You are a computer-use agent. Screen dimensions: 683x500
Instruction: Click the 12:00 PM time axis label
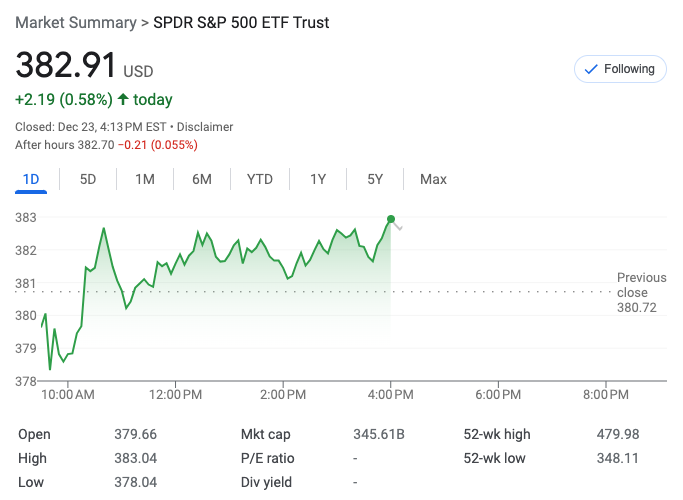point(175,395)
